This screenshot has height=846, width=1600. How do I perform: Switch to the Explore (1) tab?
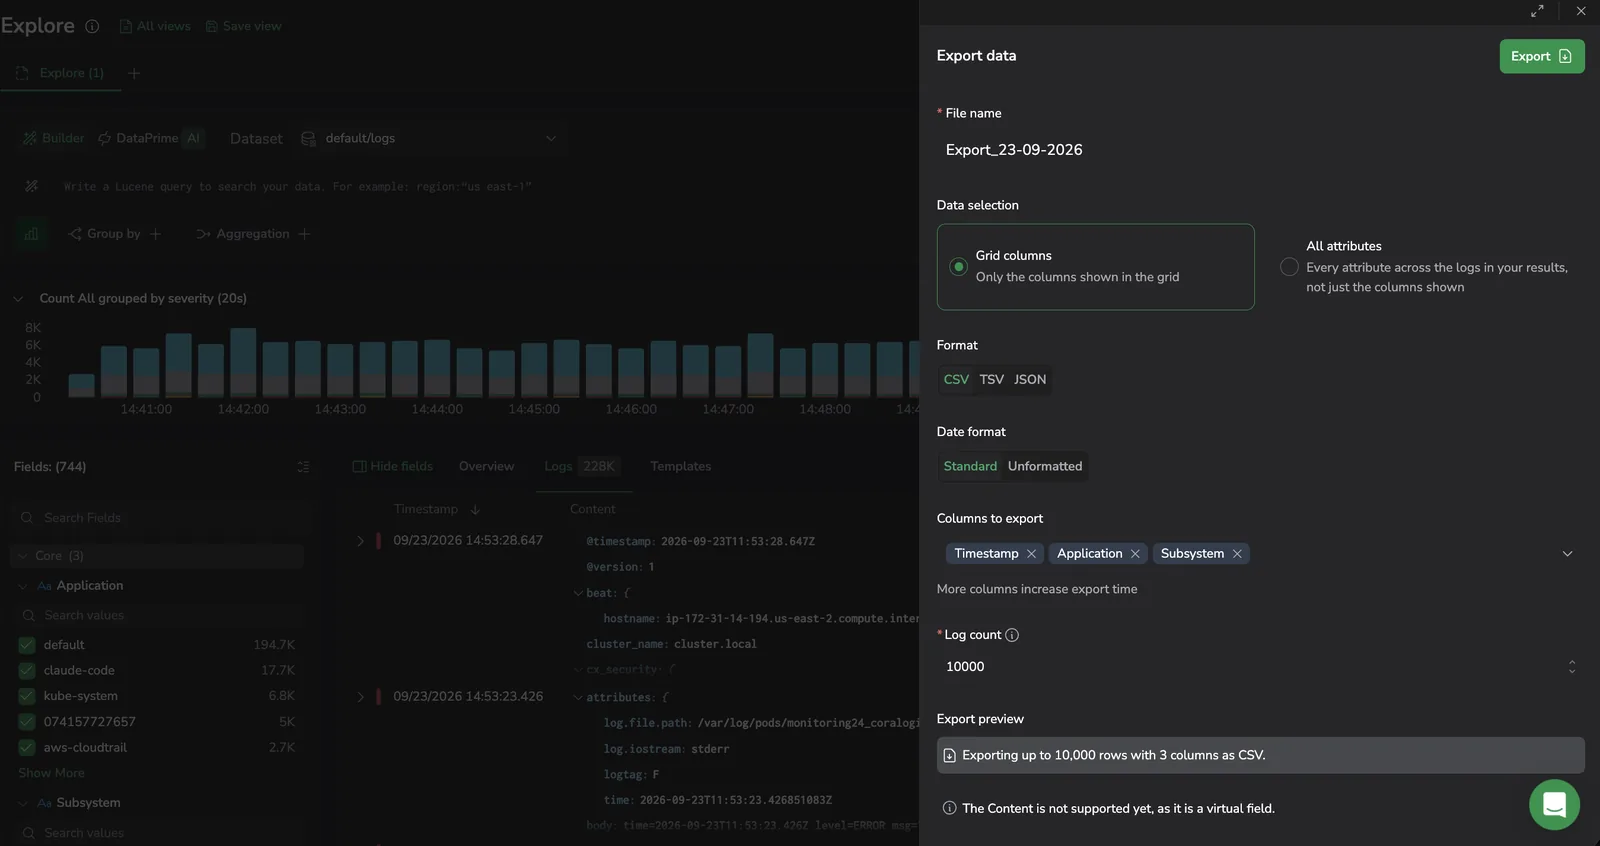(x=62, y=73)
